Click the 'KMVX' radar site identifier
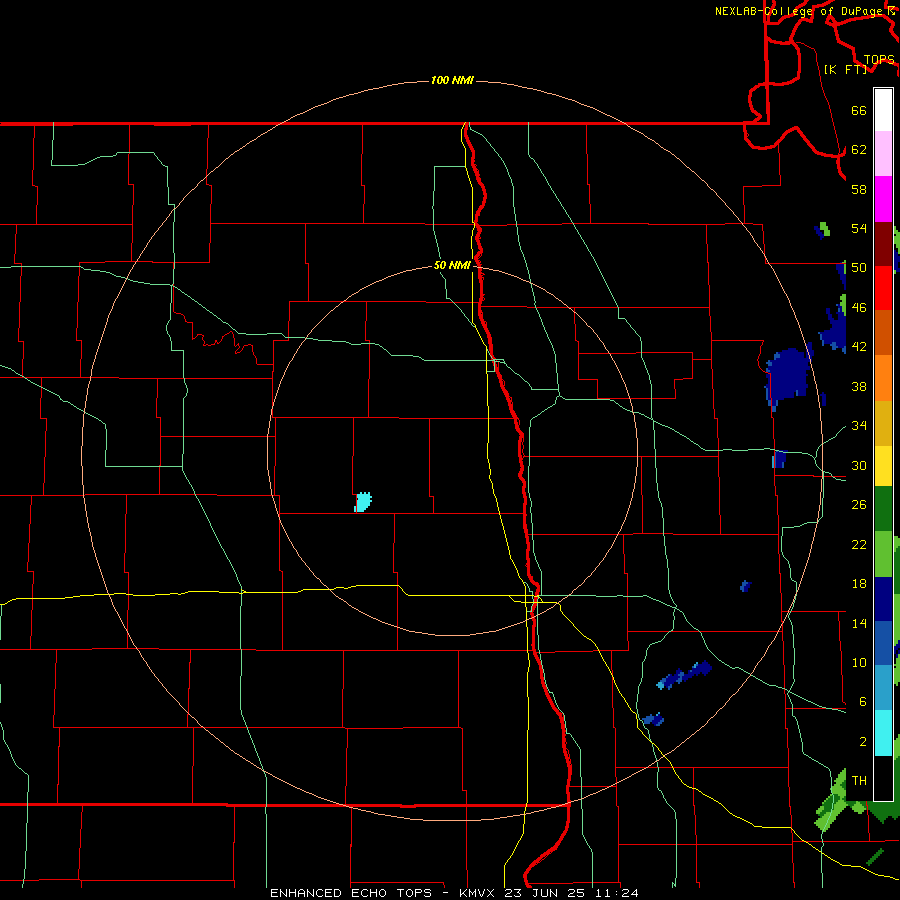This screenshot has height=900, width=900. (476, 893)
